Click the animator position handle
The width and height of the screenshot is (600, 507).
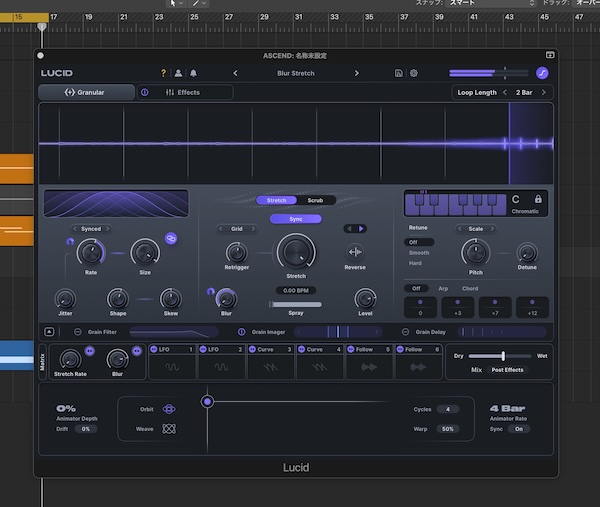click(207, 401)
